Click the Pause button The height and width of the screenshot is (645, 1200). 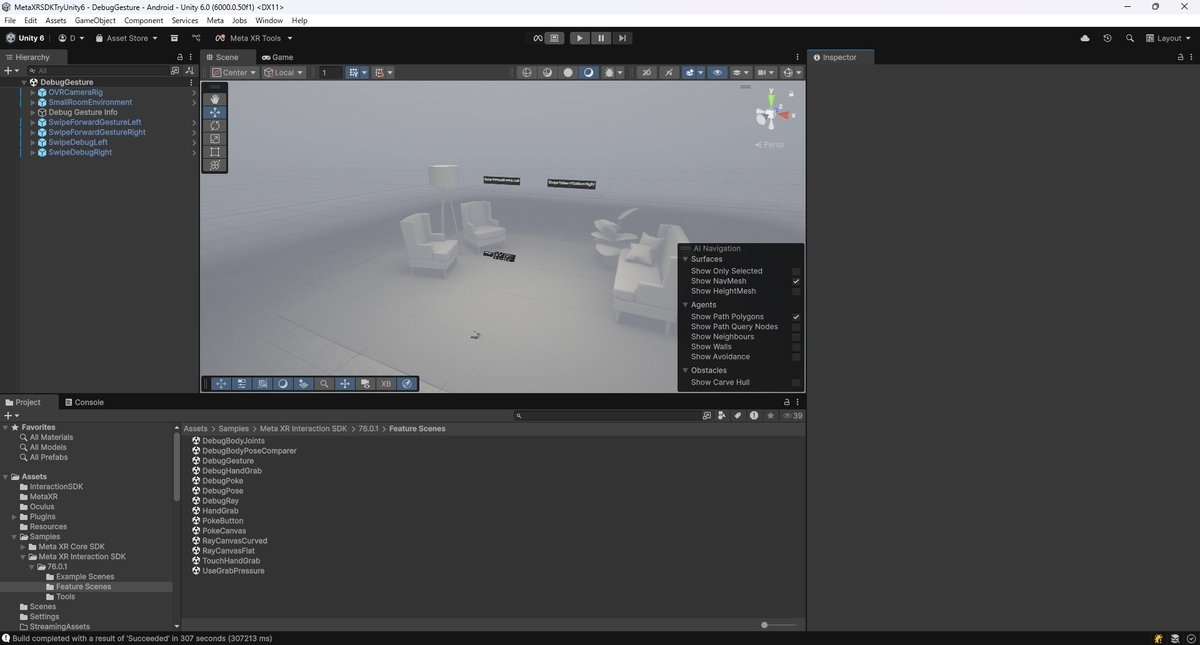tap(600, 38)
